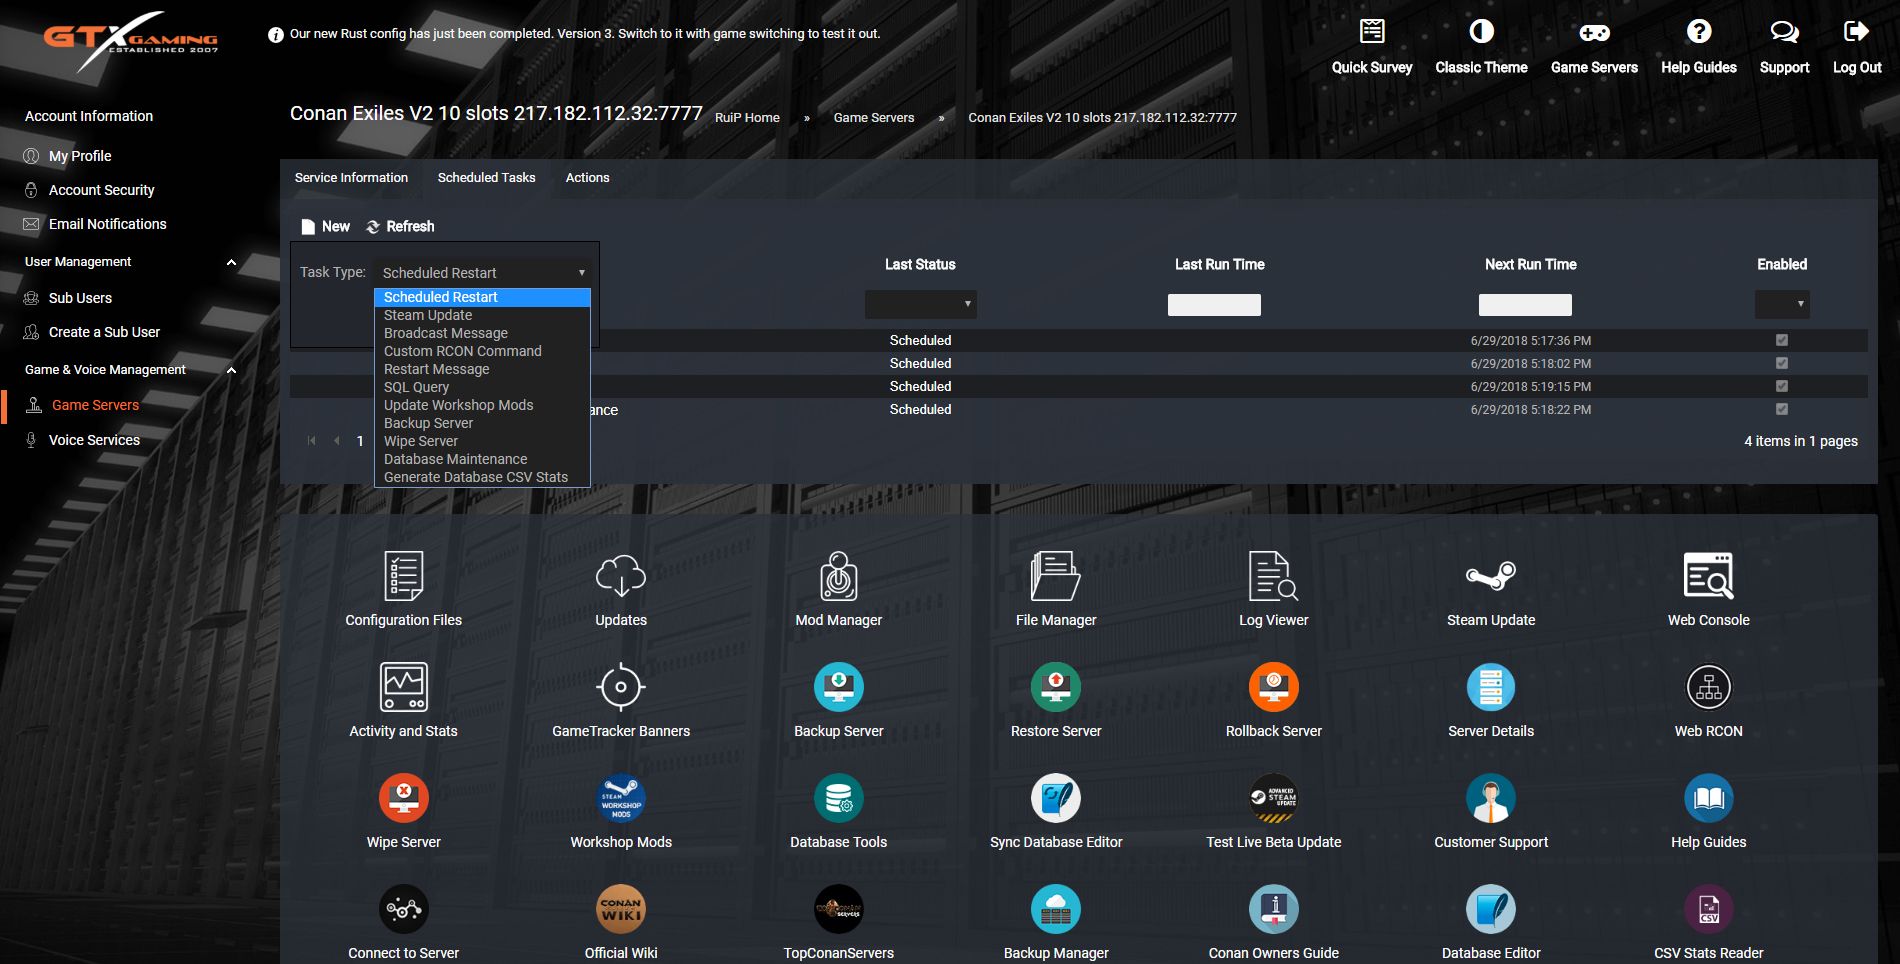The width and height of the screenshot is (1900, 964).
Task: Open the Support link in the header
Action: coord(1784,46)
